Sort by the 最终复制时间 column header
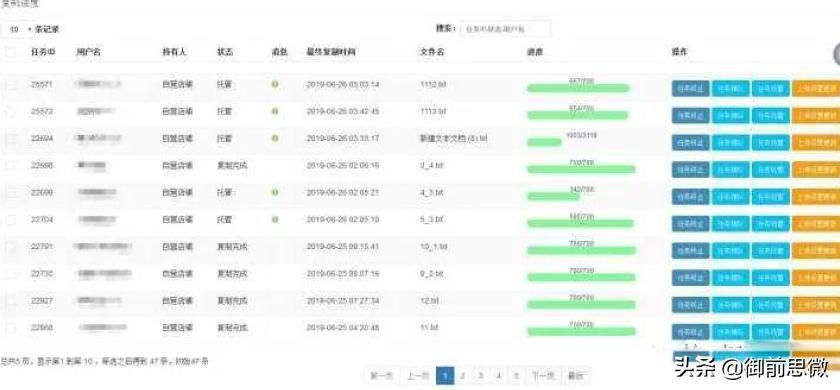840x390 pixels. (x=331, y=52)
